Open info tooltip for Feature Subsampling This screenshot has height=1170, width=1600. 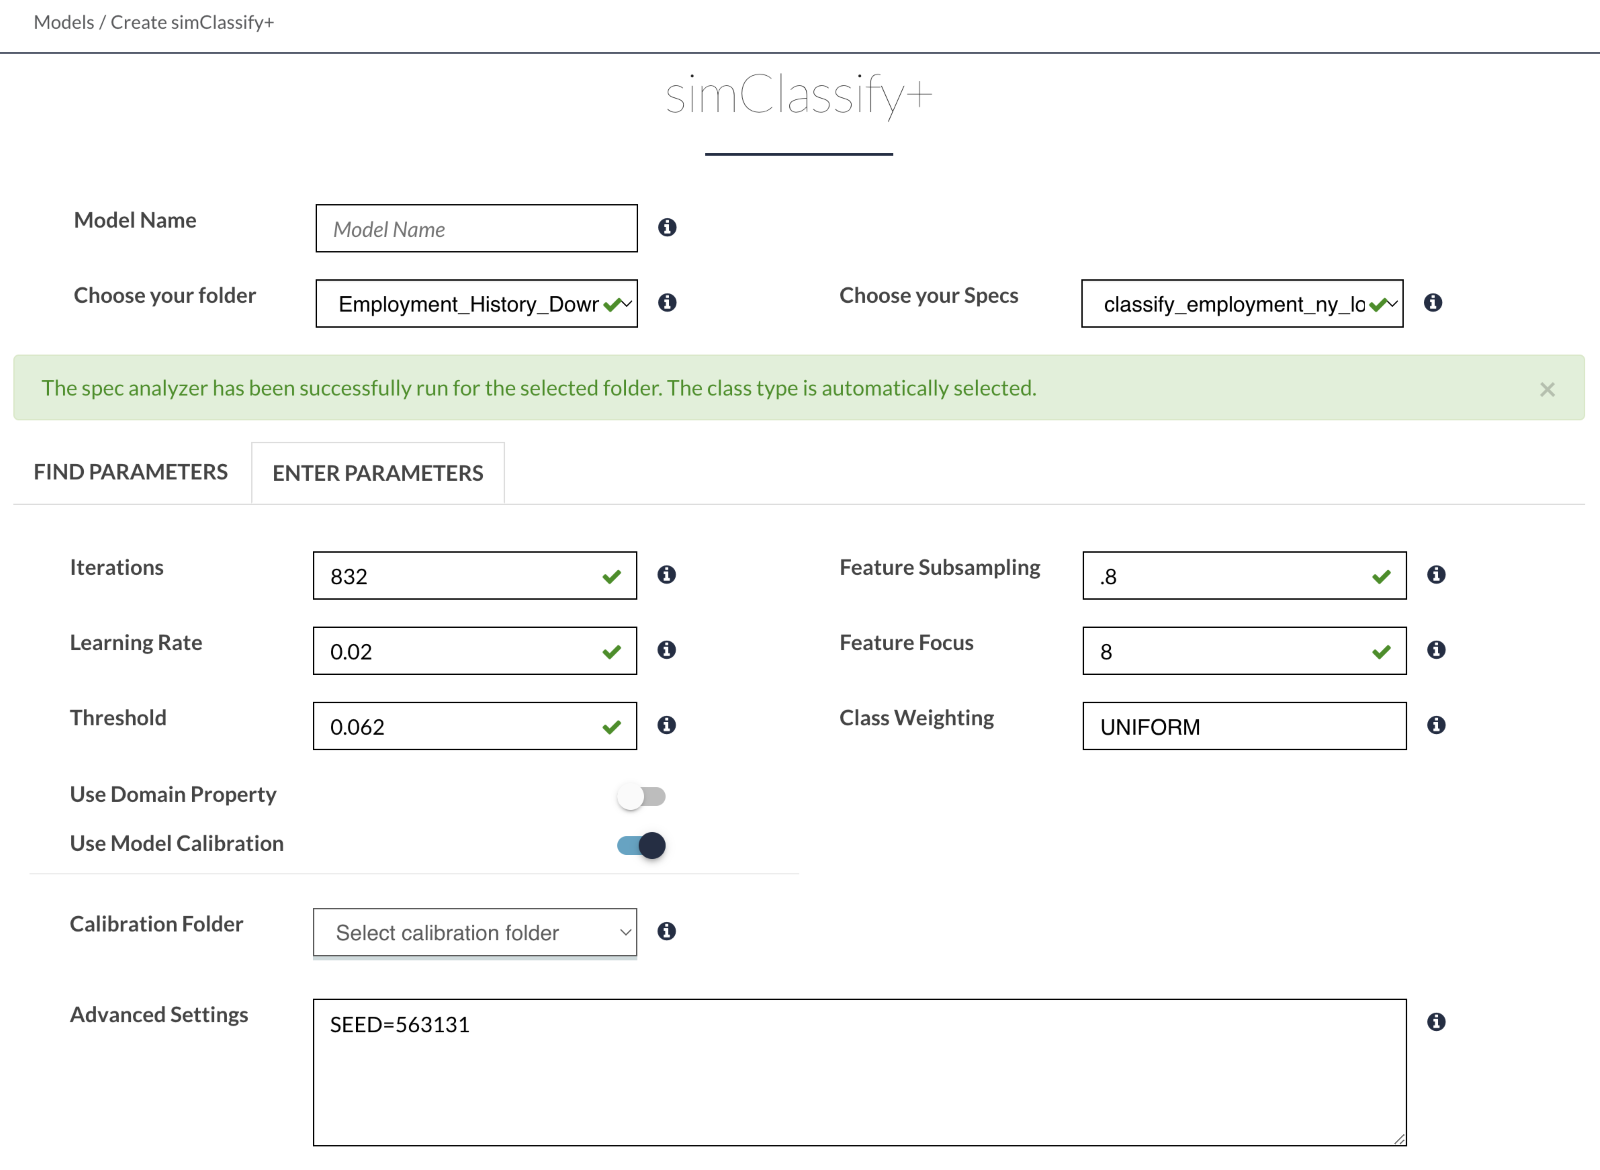coord(1436,575)
